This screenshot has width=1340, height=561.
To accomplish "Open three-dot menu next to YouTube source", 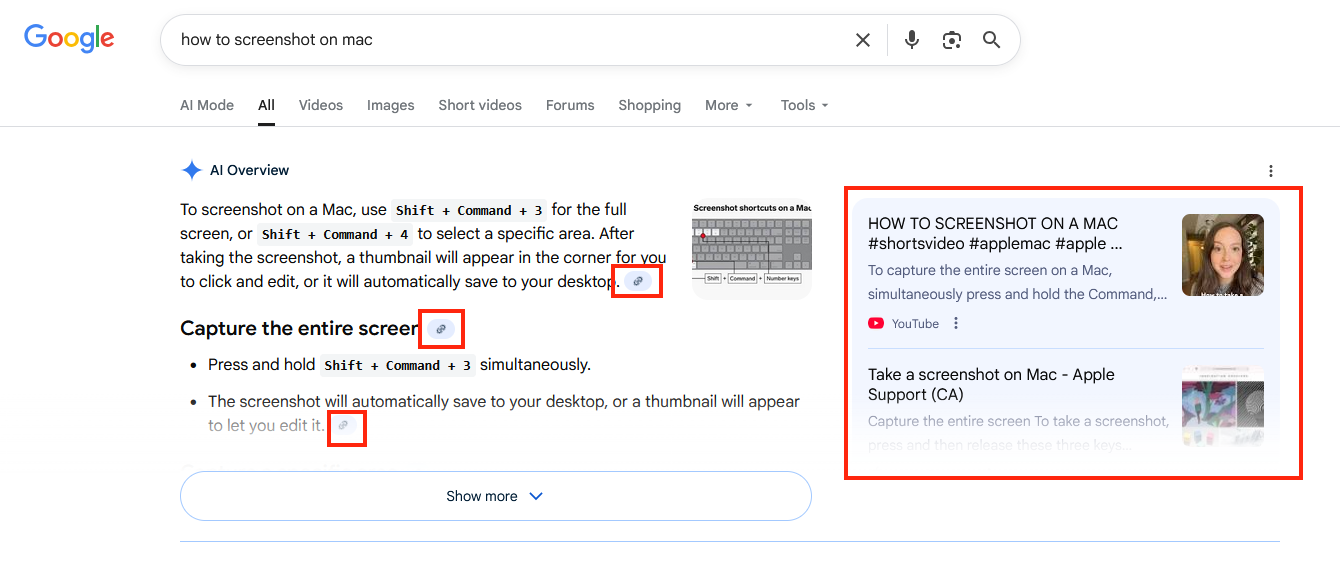I will (956, 323).
